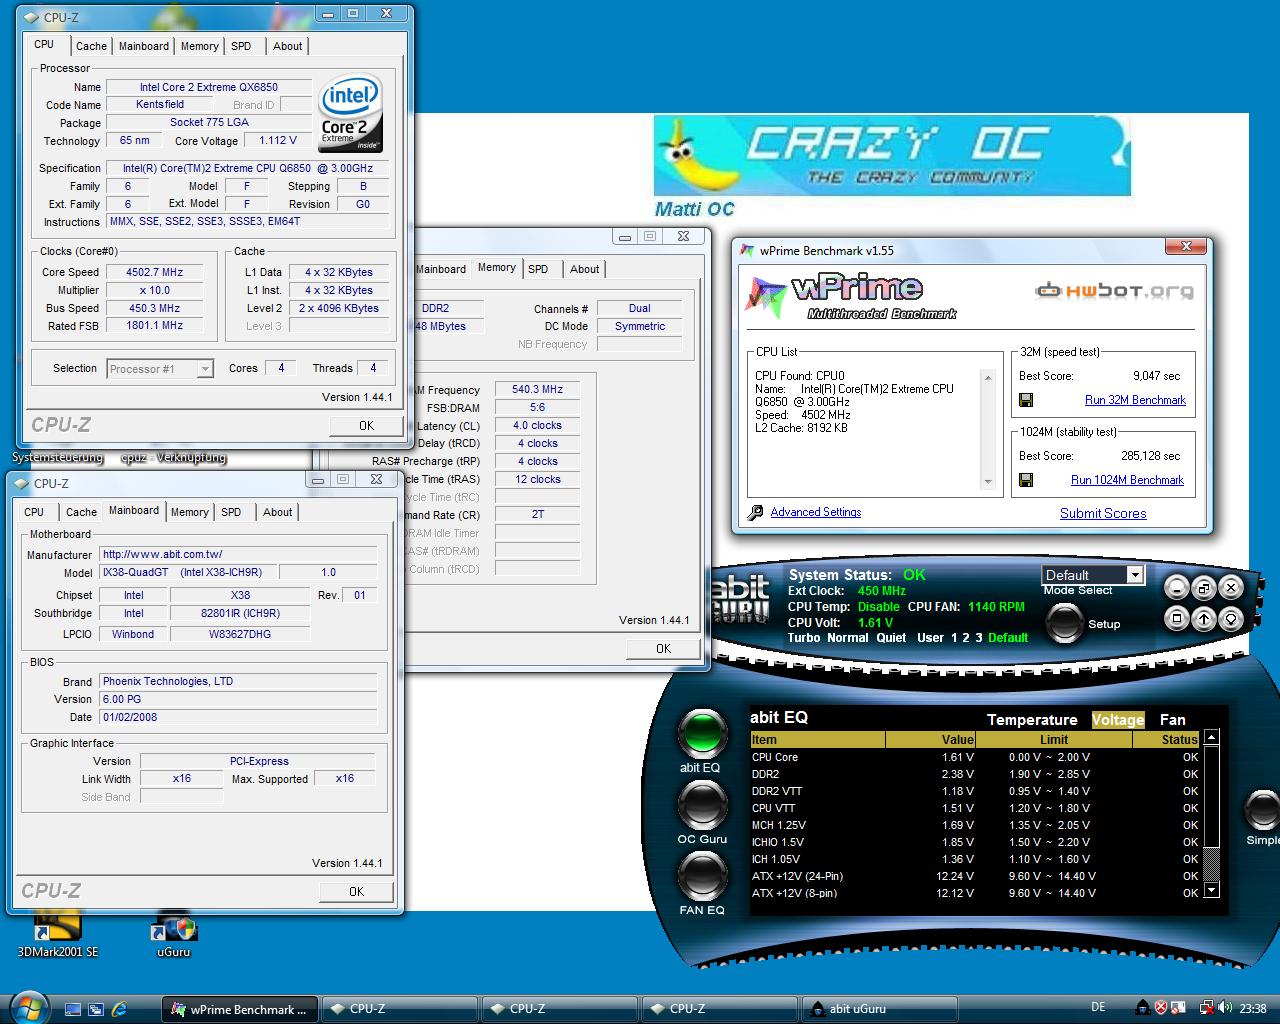
Task: Click OK in the top CPU-Z window
Action: click(x=366, y=425)
